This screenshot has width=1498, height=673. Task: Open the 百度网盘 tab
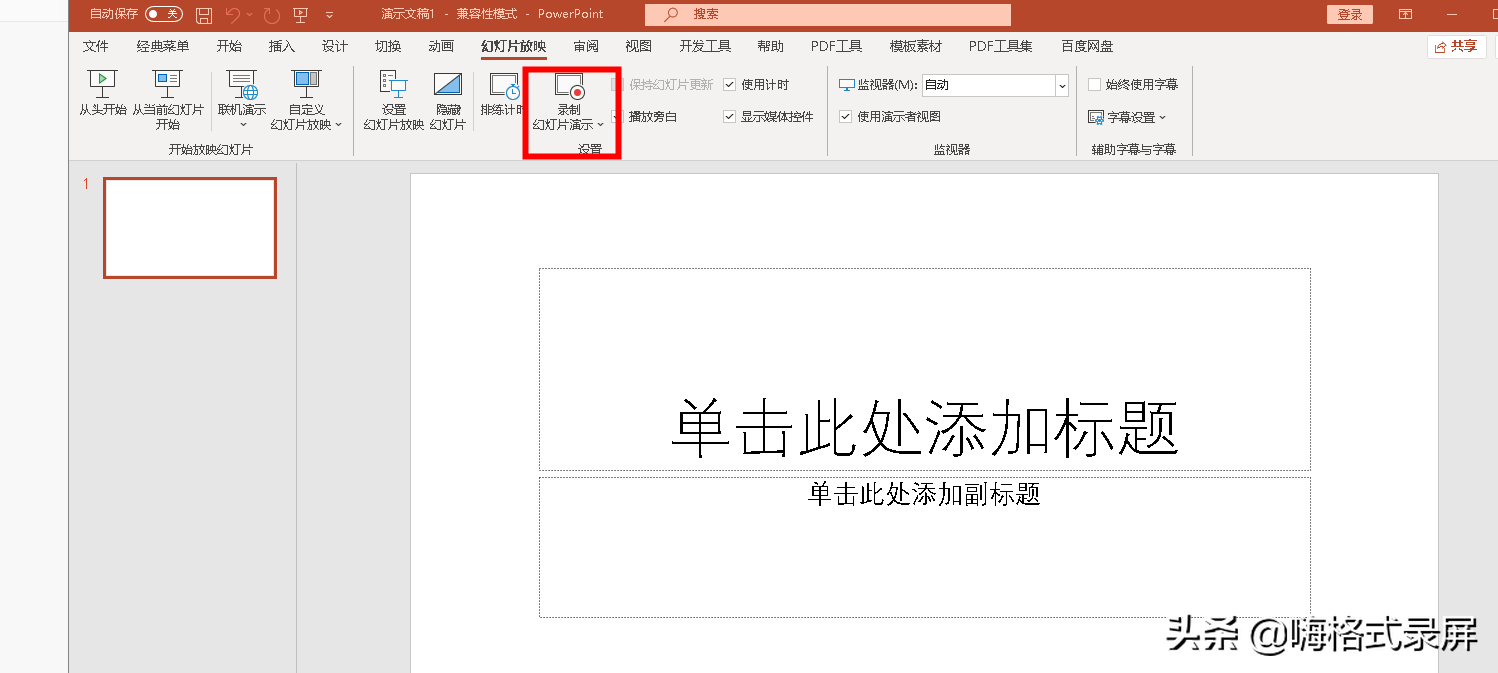pyautogui.click(x=1087, y=46)
